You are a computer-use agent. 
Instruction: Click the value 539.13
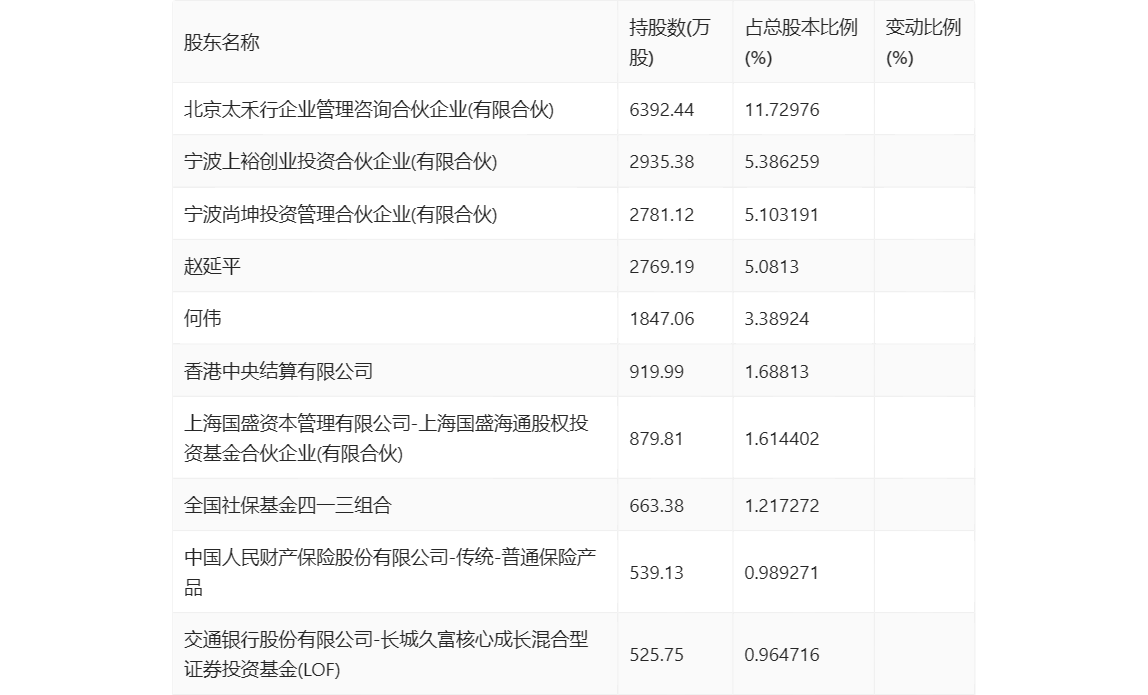656,573
